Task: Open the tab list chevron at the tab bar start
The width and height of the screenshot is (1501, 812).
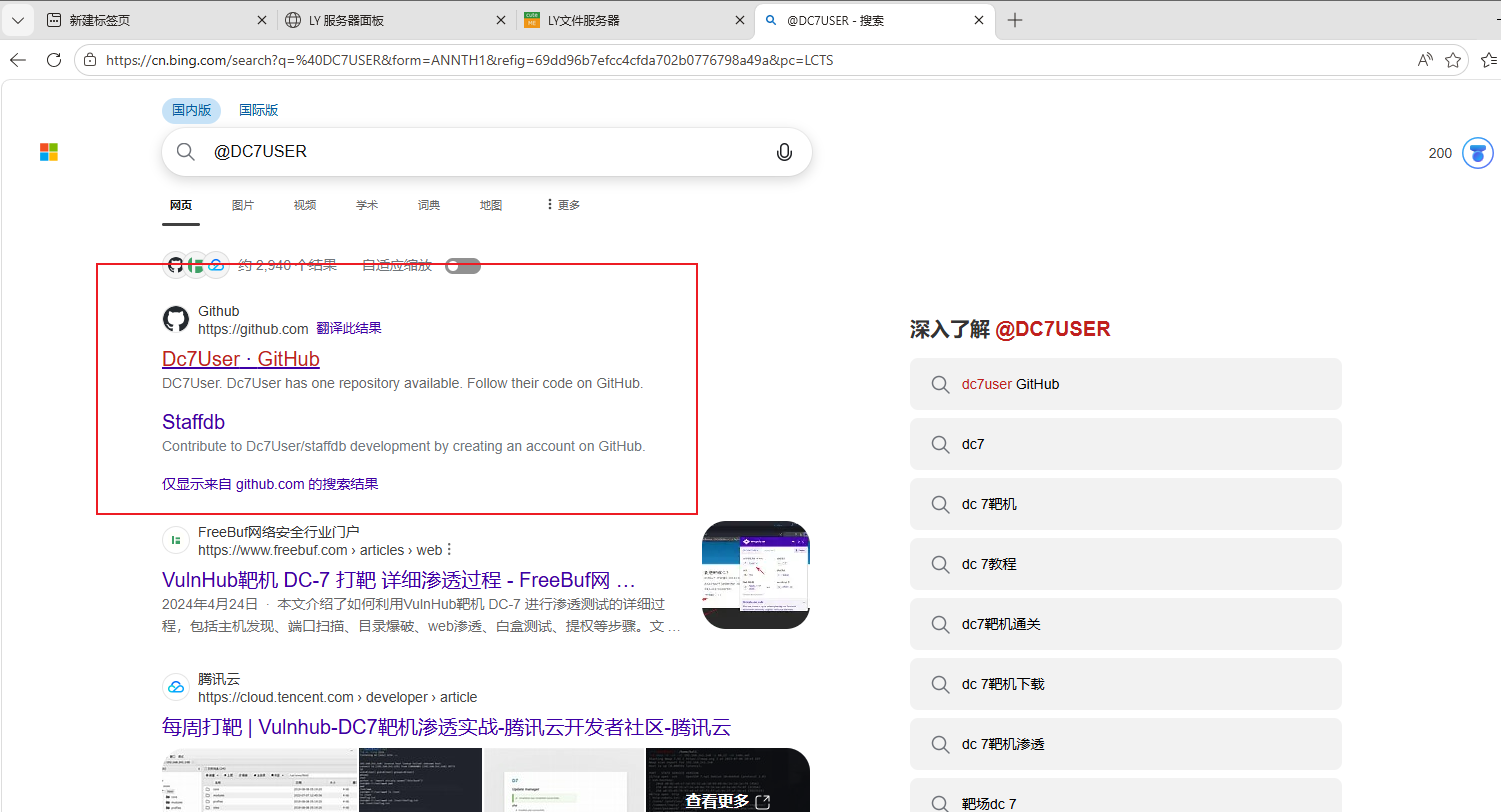Action: pyautogui.click(x=18, y=20)
